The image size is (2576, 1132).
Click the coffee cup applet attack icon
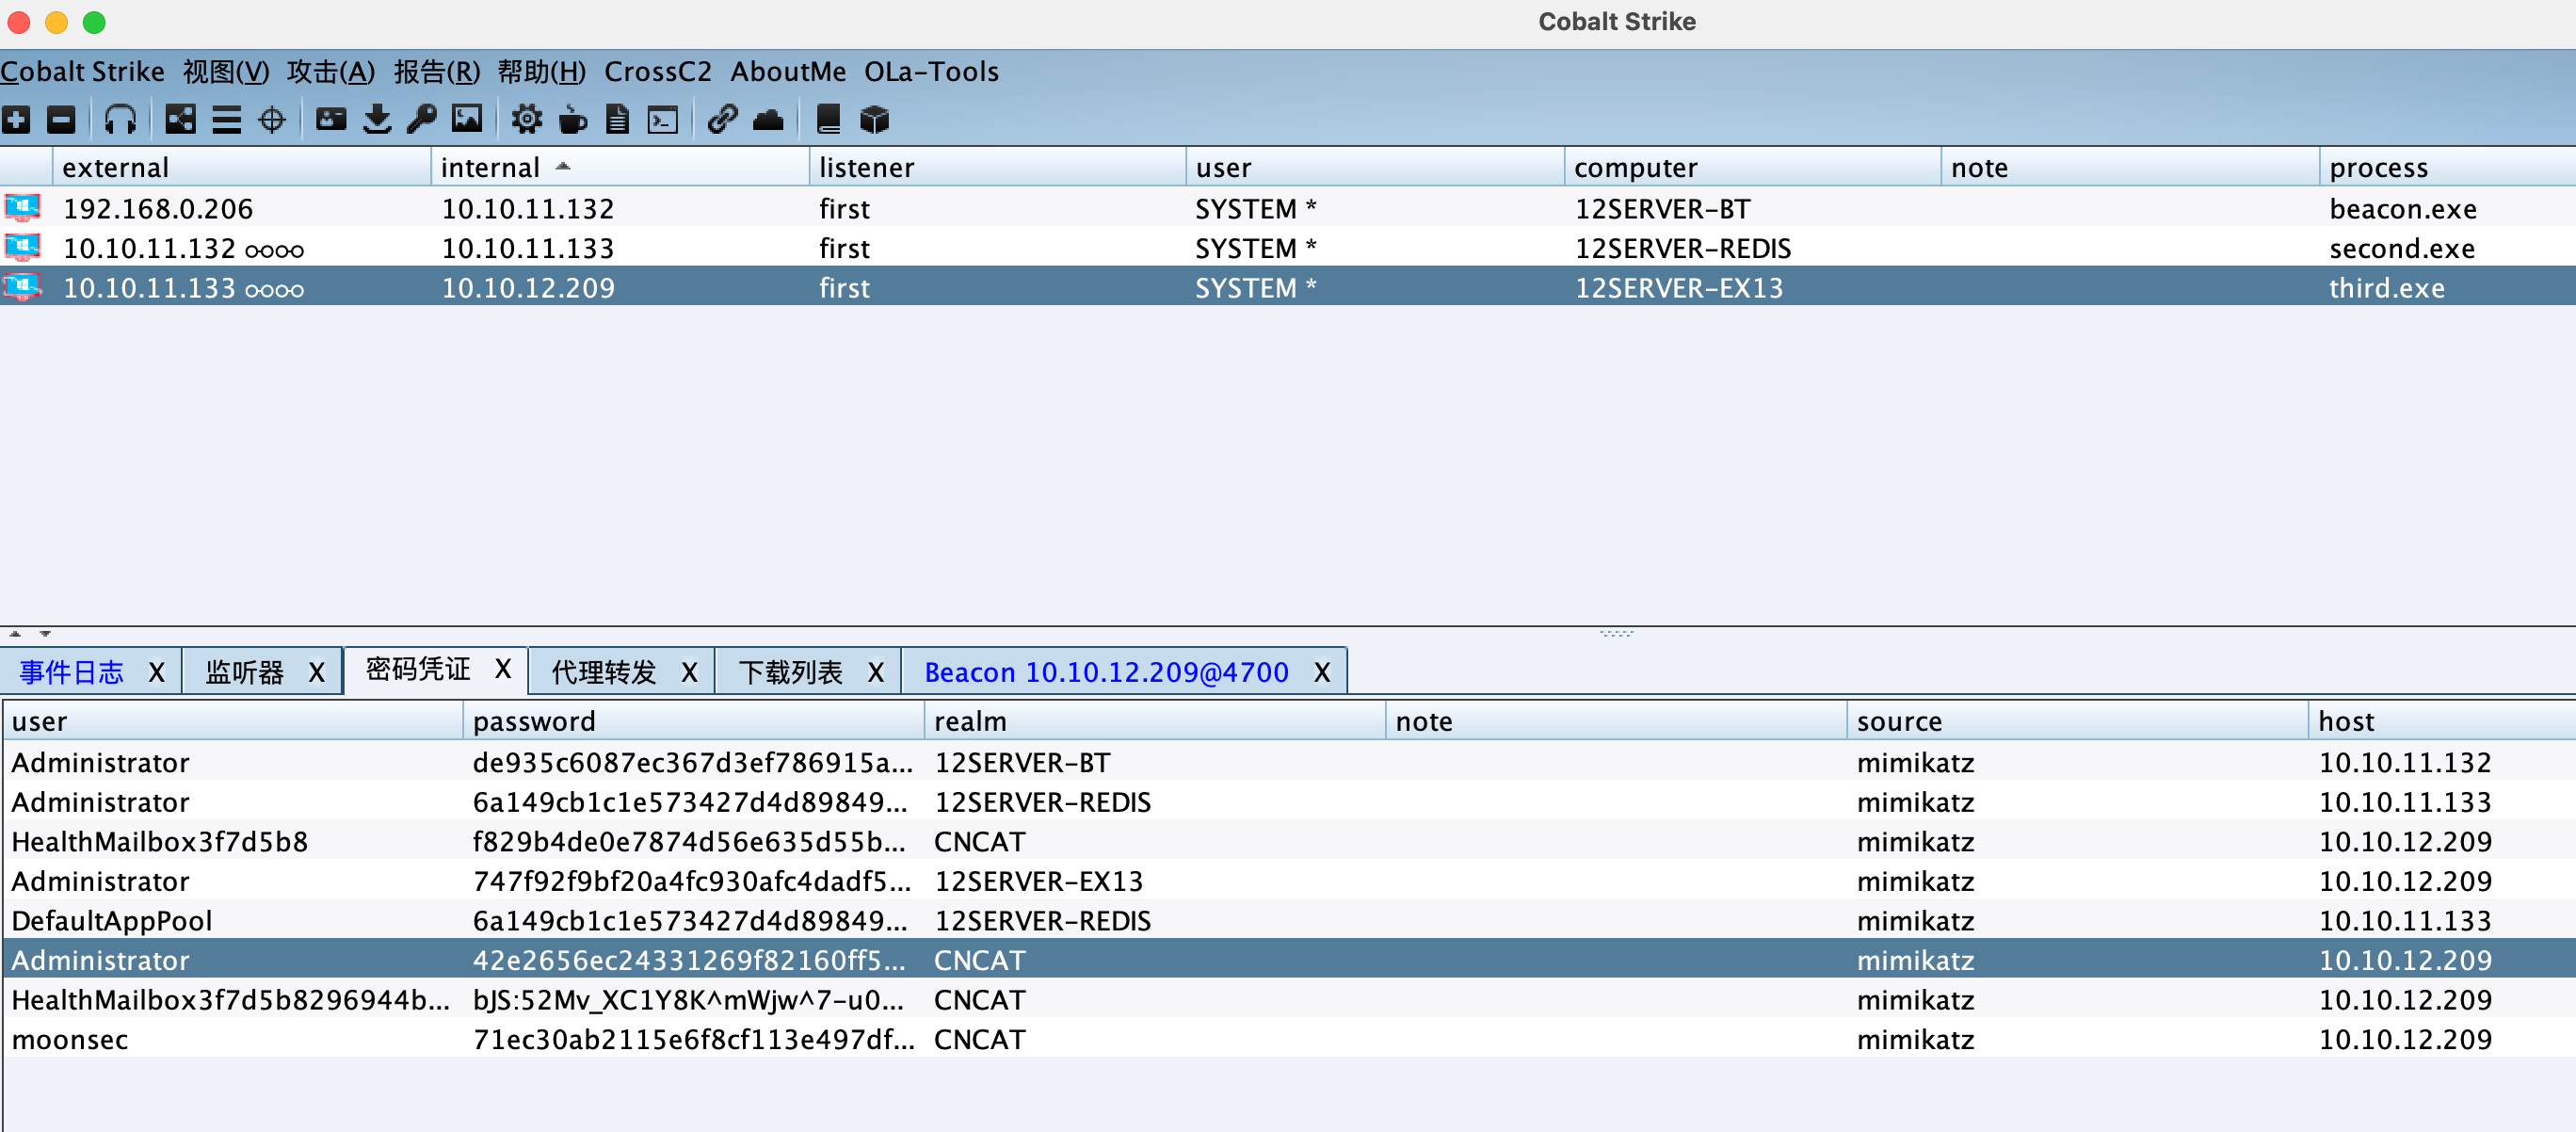[572, 120]
